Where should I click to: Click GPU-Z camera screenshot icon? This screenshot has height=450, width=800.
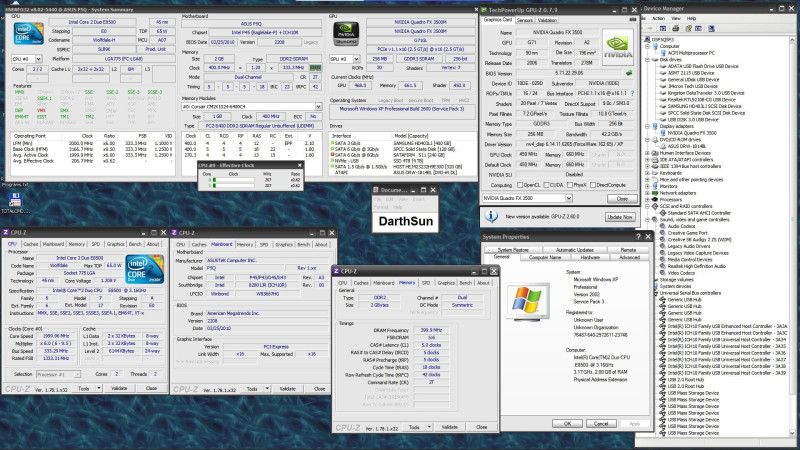click(633, 19)
